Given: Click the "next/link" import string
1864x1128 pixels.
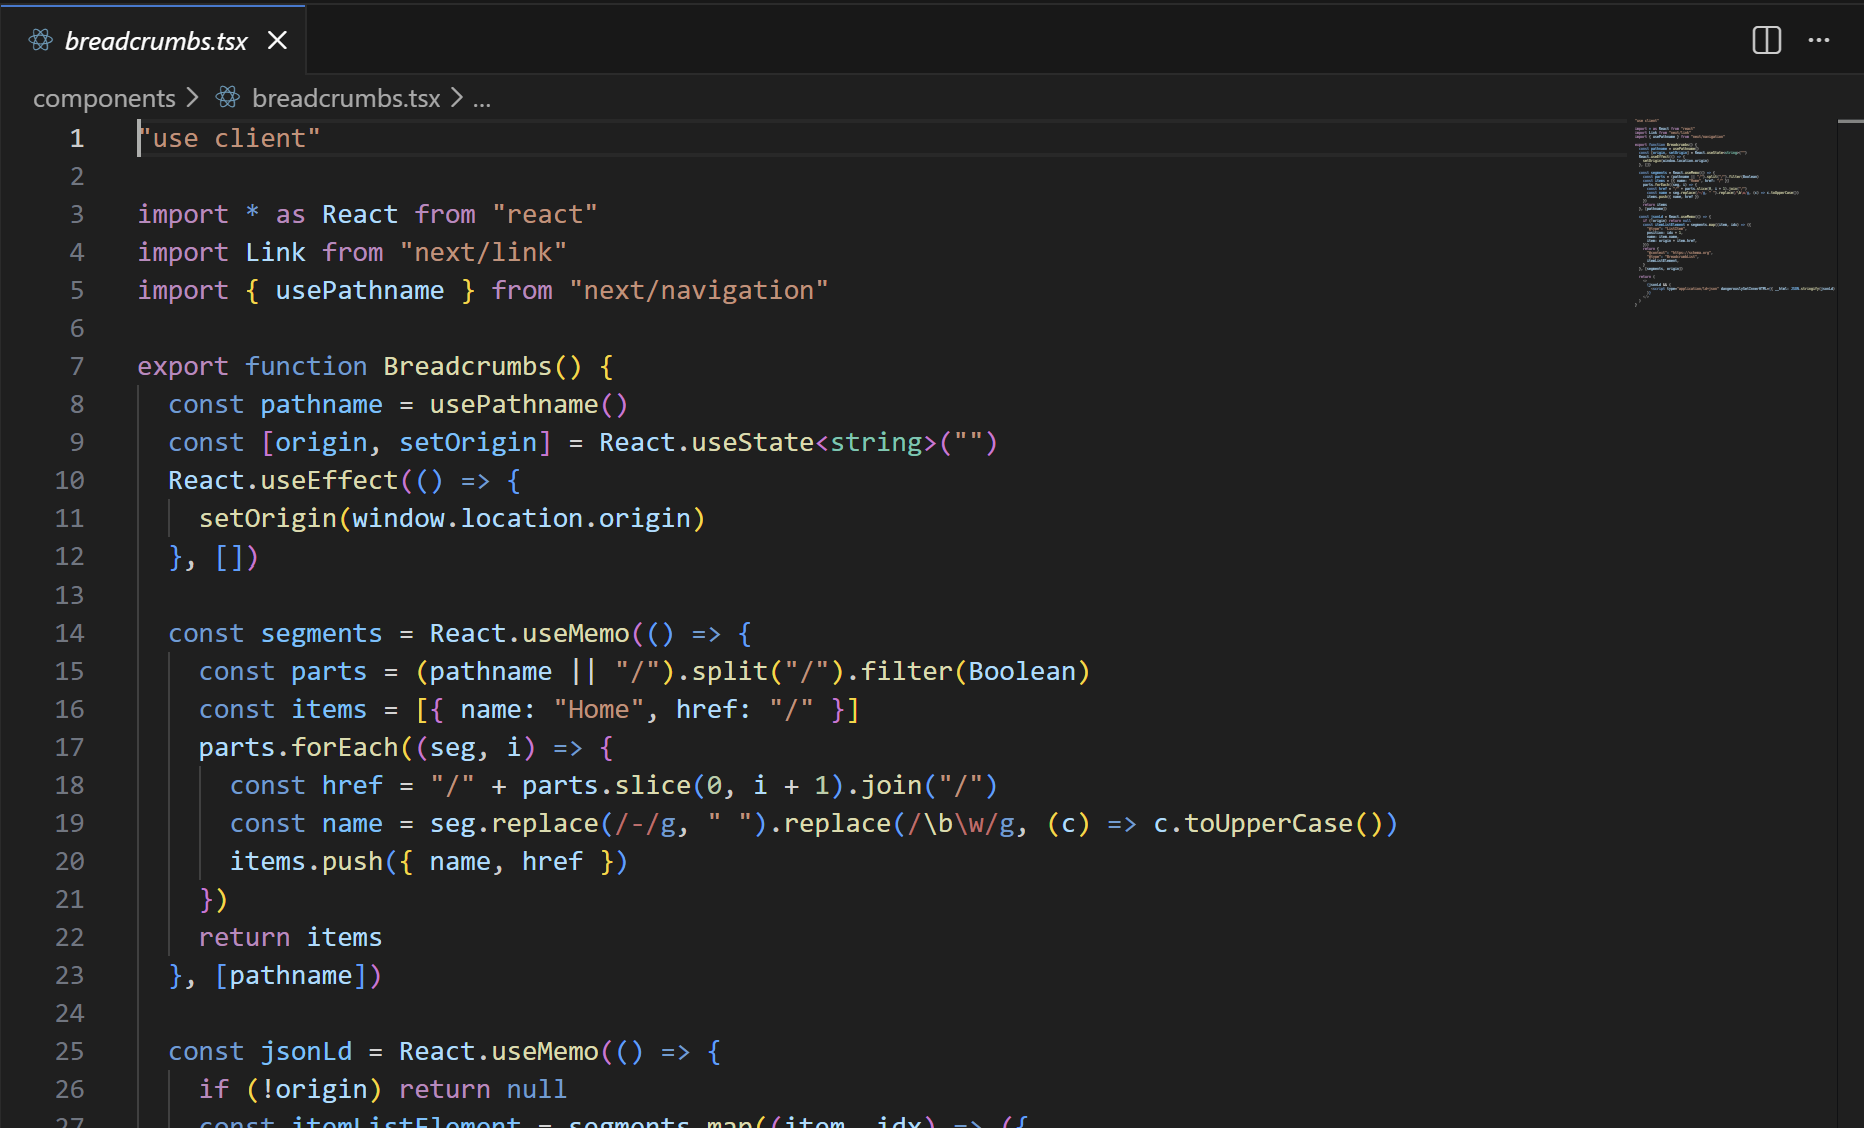Looking at the screenshot, I should (x=483, y=253).
